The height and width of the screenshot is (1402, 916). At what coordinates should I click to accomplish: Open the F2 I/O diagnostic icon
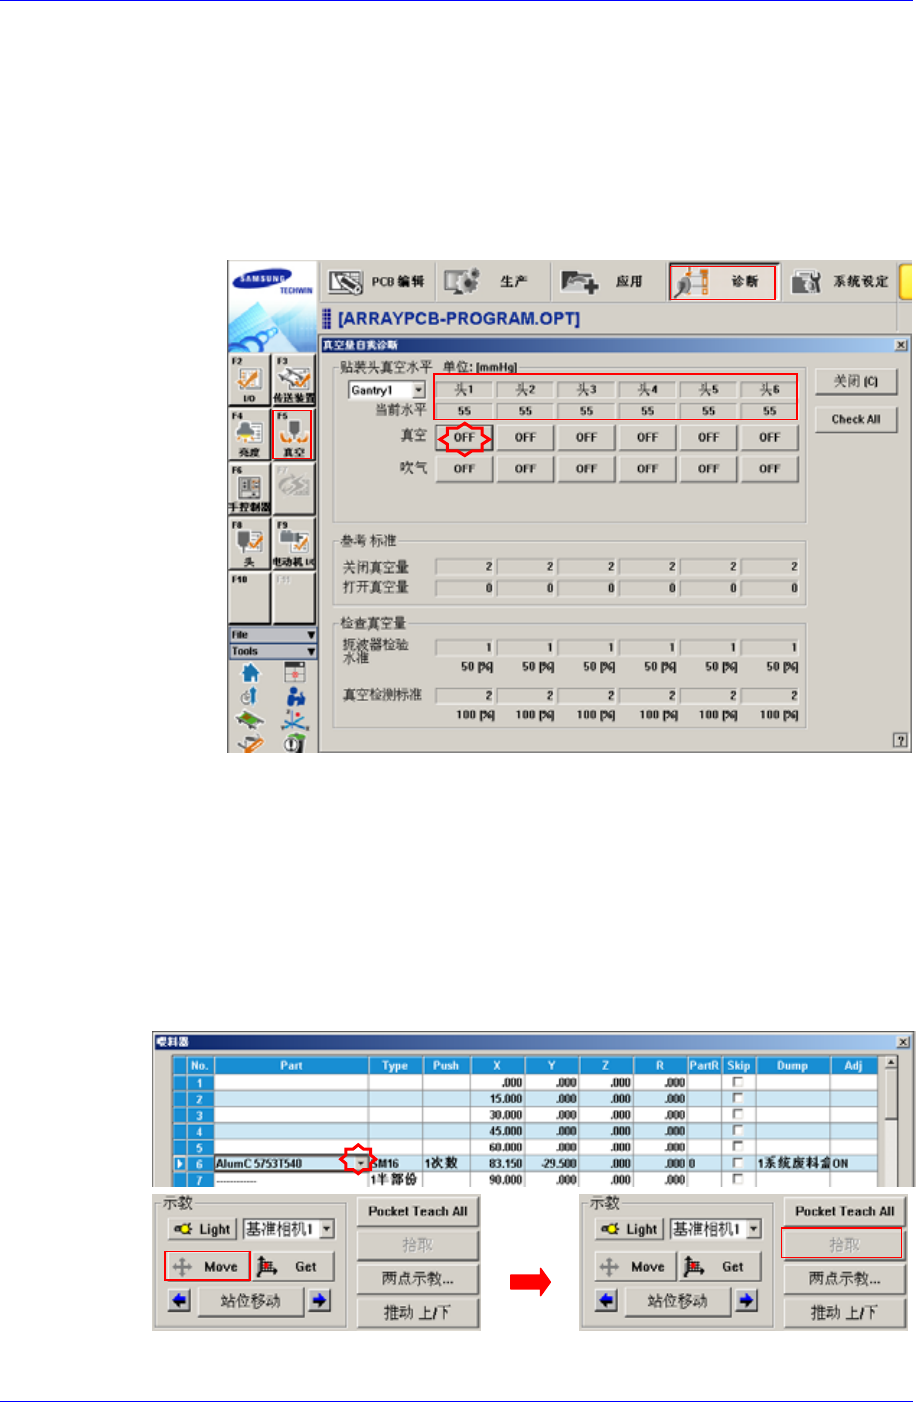249,380
